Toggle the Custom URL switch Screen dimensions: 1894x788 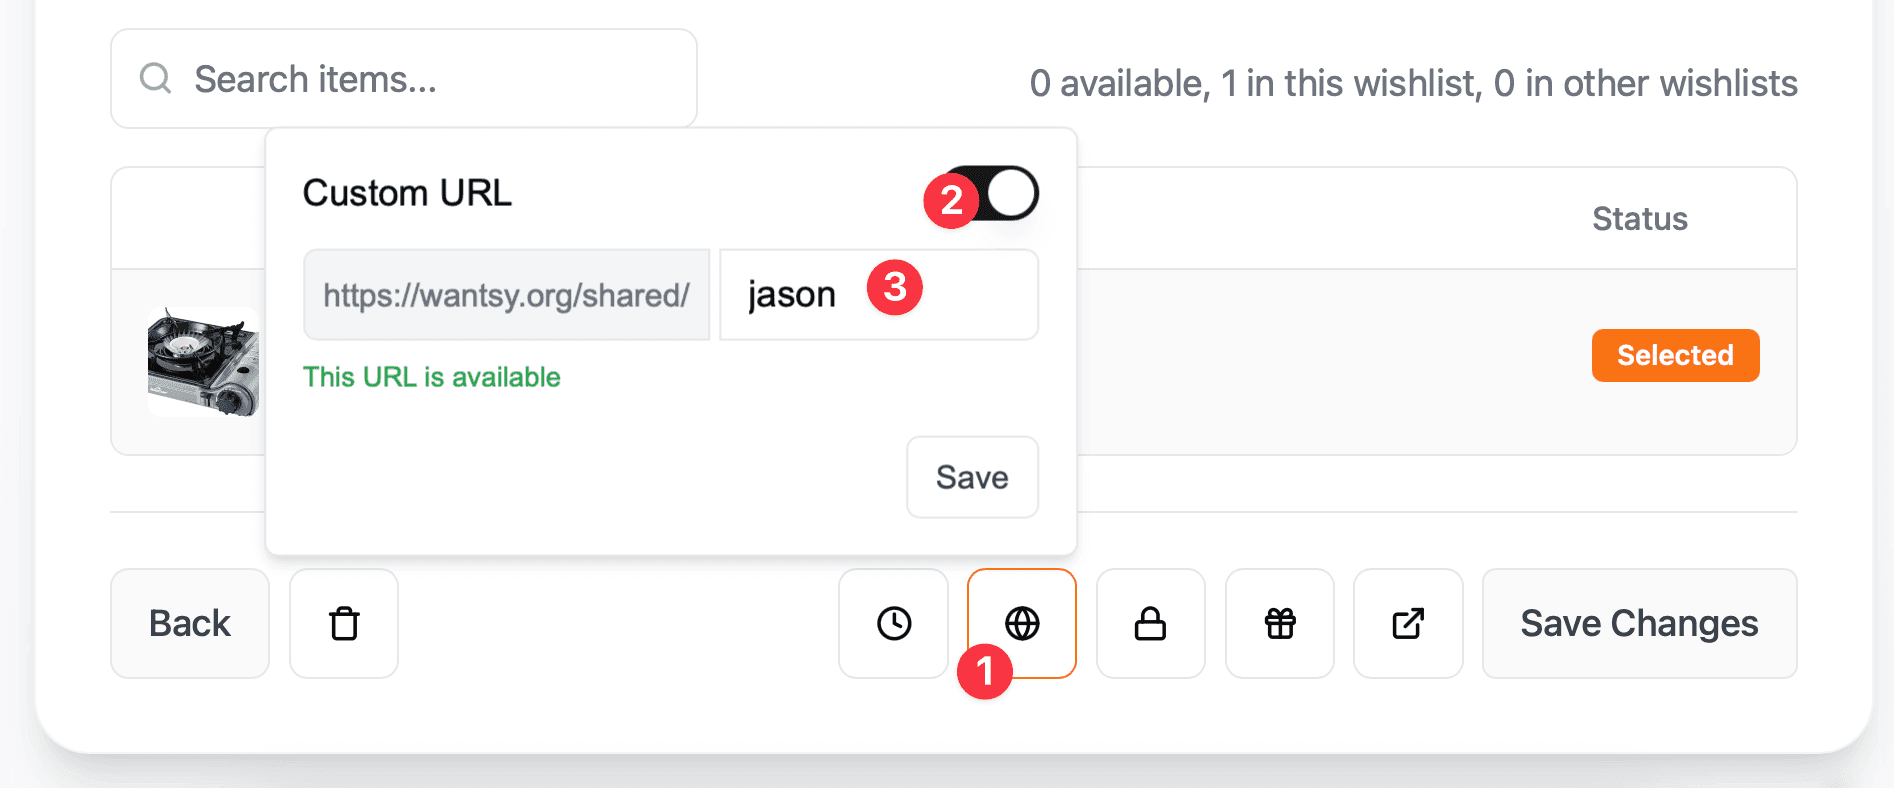tap(1000, 193)
